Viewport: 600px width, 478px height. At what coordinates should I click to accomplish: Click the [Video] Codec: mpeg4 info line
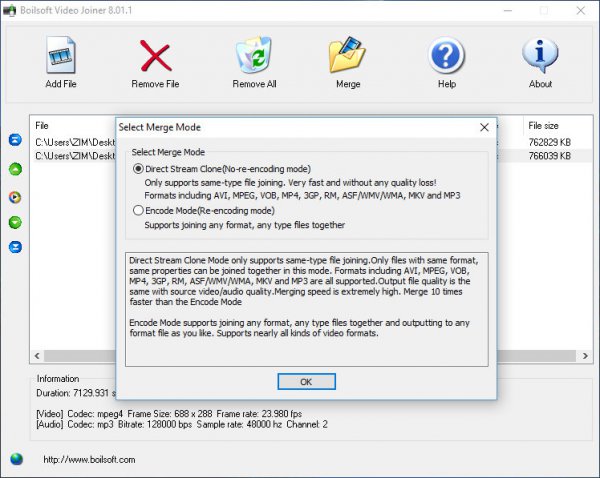coord(169,414)
